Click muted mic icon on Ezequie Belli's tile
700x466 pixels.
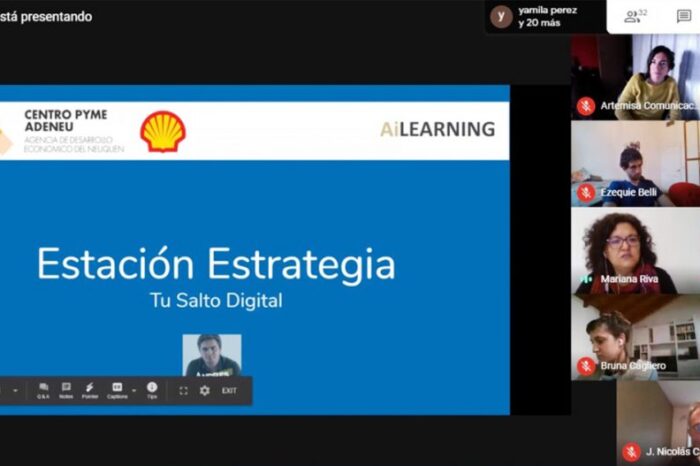586,193
